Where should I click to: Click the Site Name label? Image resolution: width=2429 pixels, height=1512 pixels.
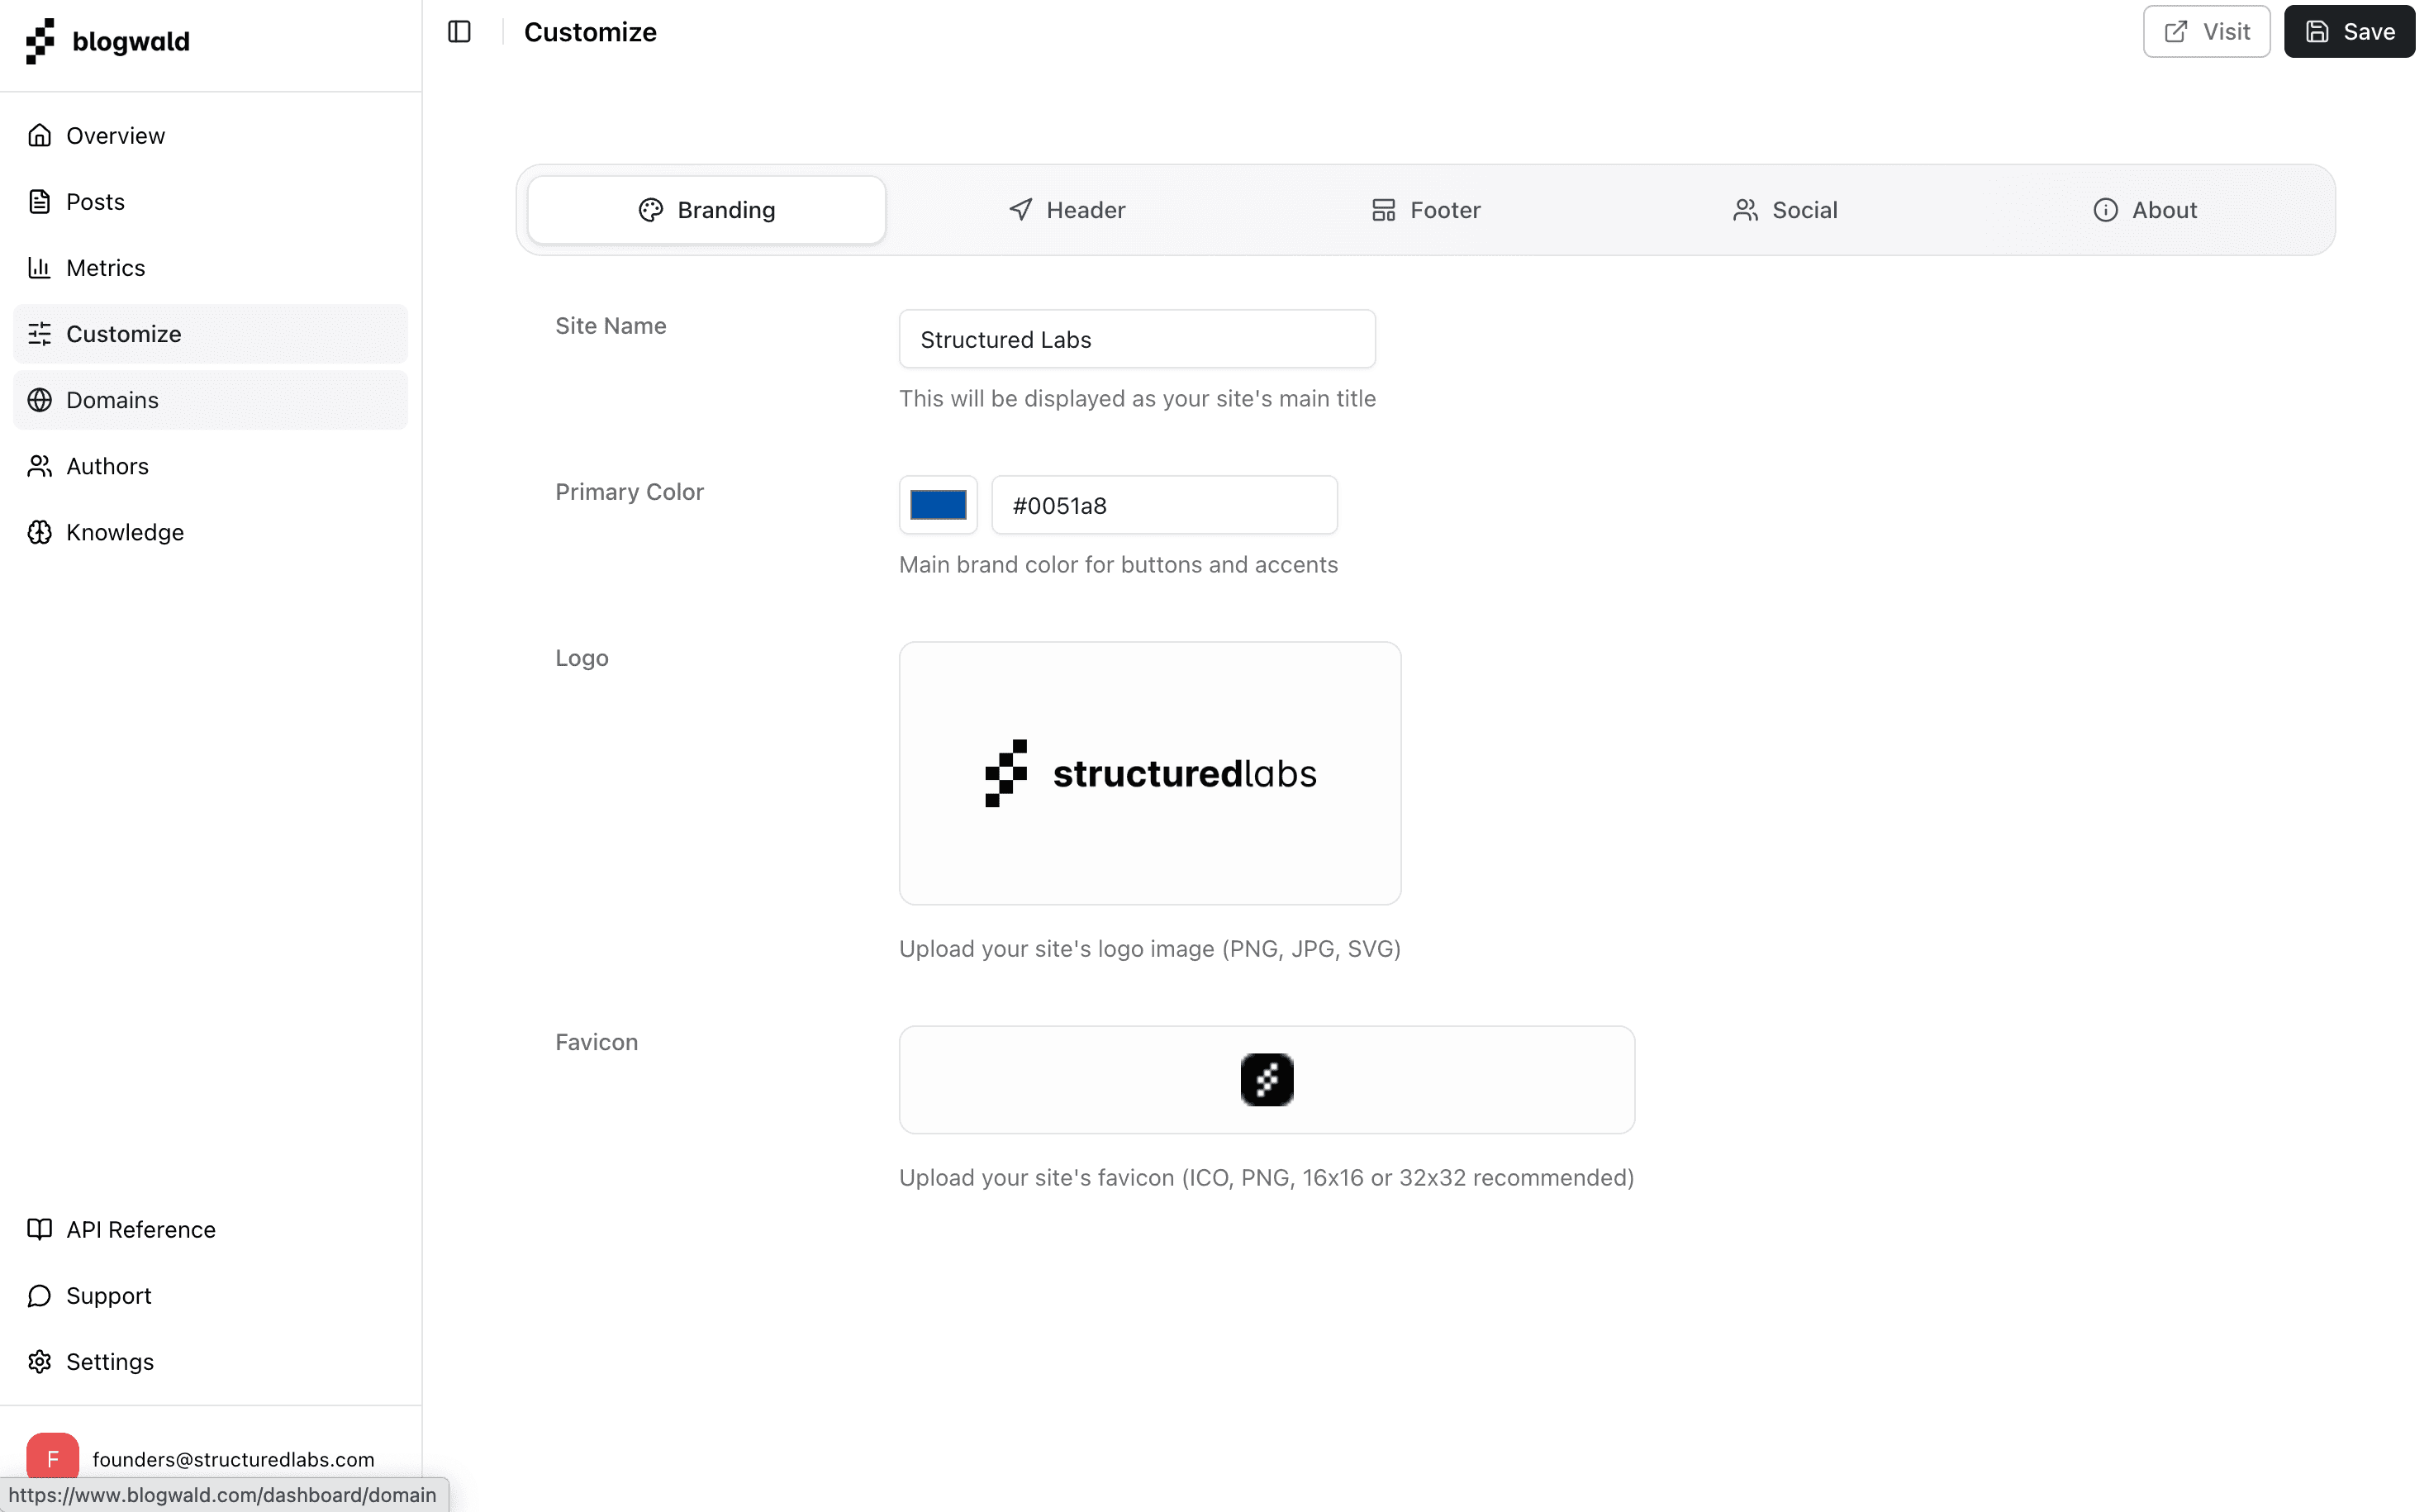pos(610,326)
